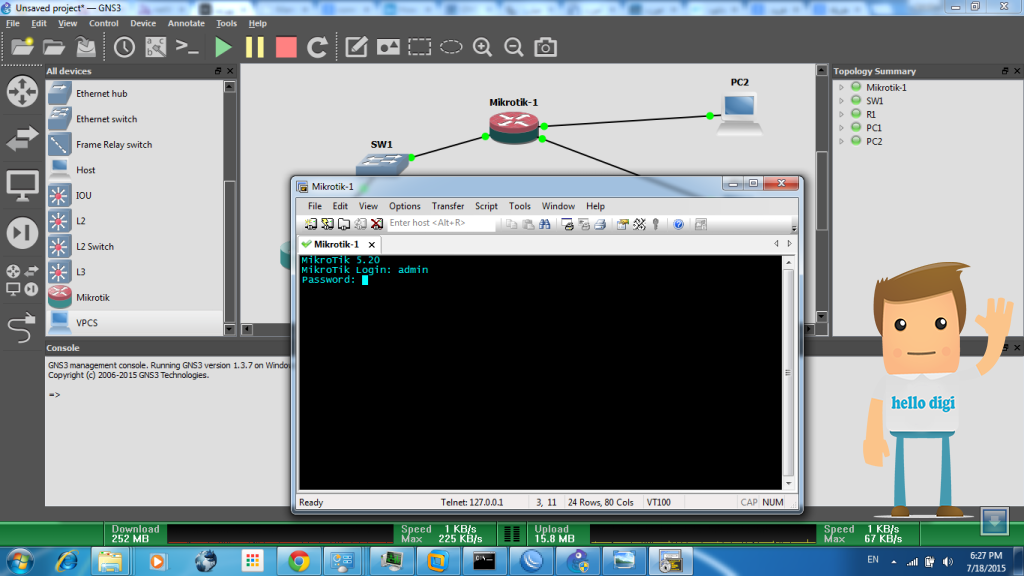Open GNS3 File menu

(x=12, y=23)
